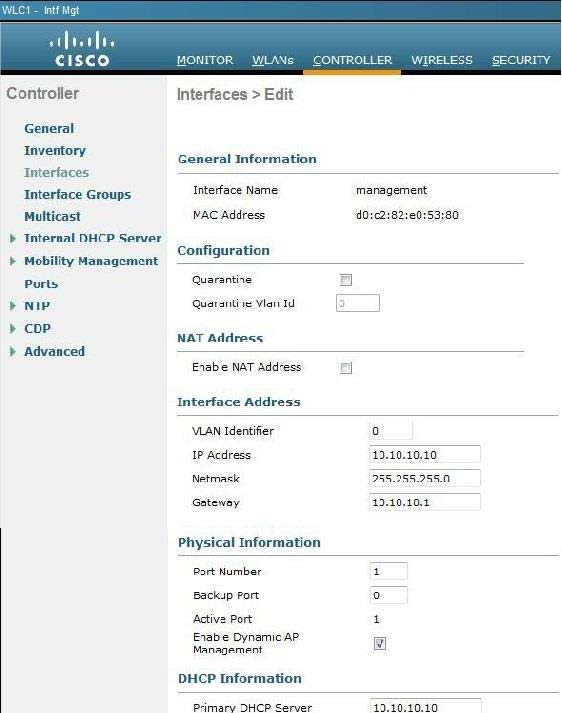Tick the Quarantine checkbox
The width and height of the screenshot is (562, 713).
coord(346,280)
